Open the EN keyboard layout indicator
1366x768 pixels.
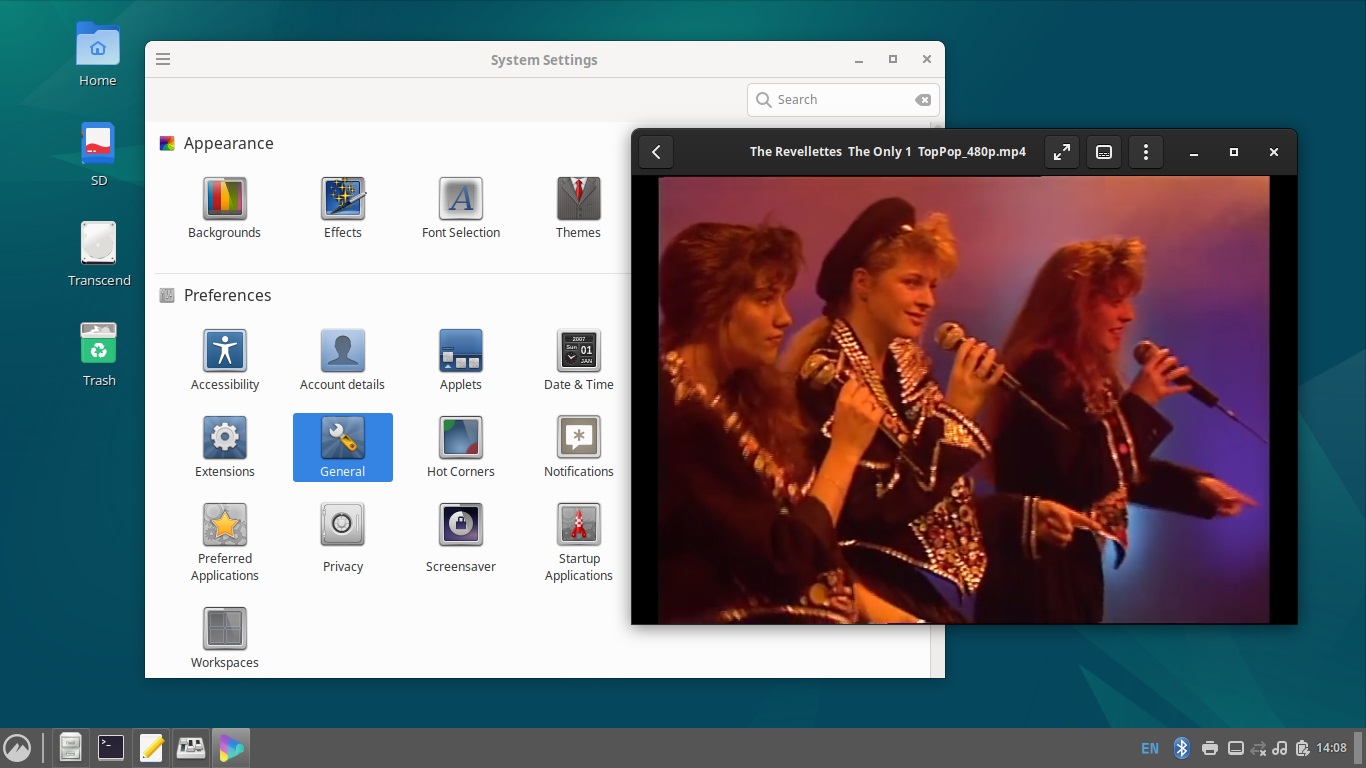(x=1150, y=748)
